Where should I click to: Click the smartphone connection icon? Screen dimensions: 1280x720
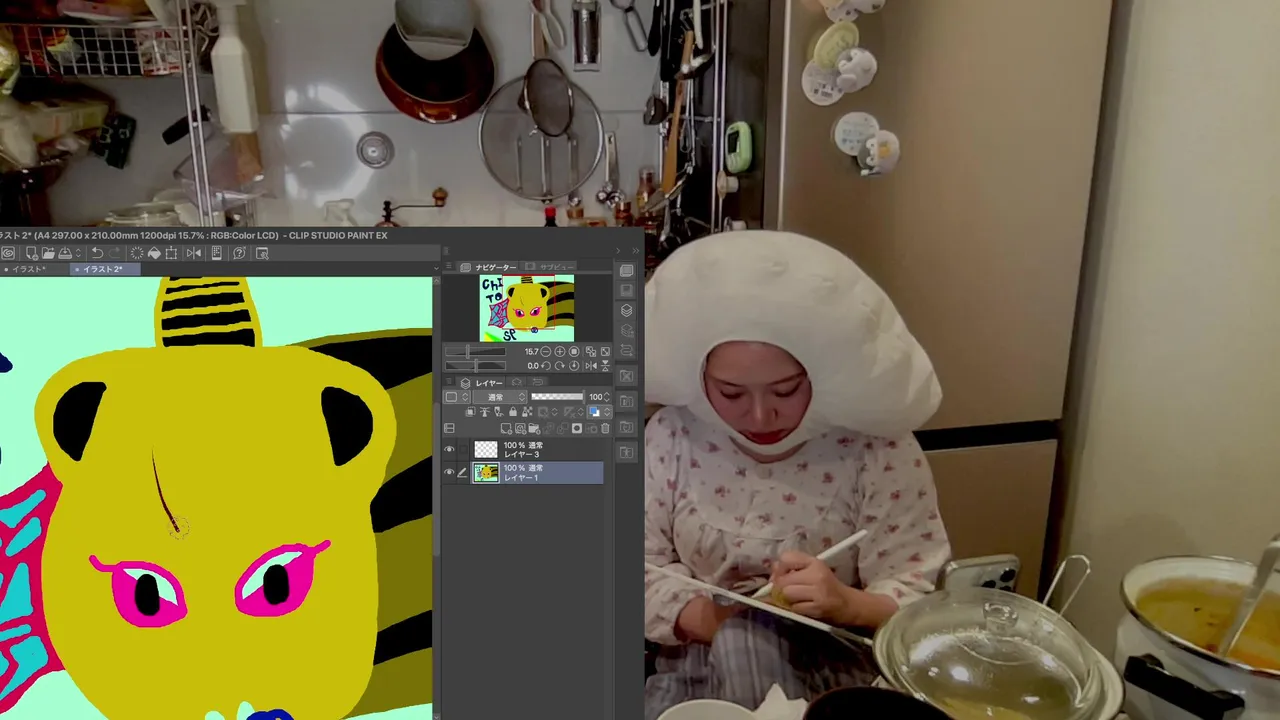(216, 253)
